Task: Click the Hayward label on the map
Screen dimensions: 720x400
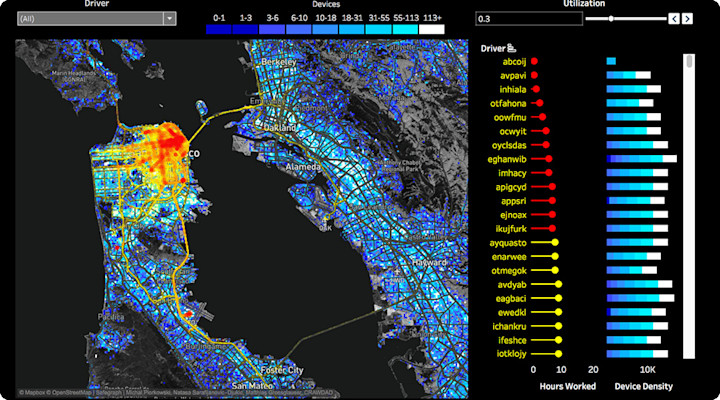Action: point(429,263)
